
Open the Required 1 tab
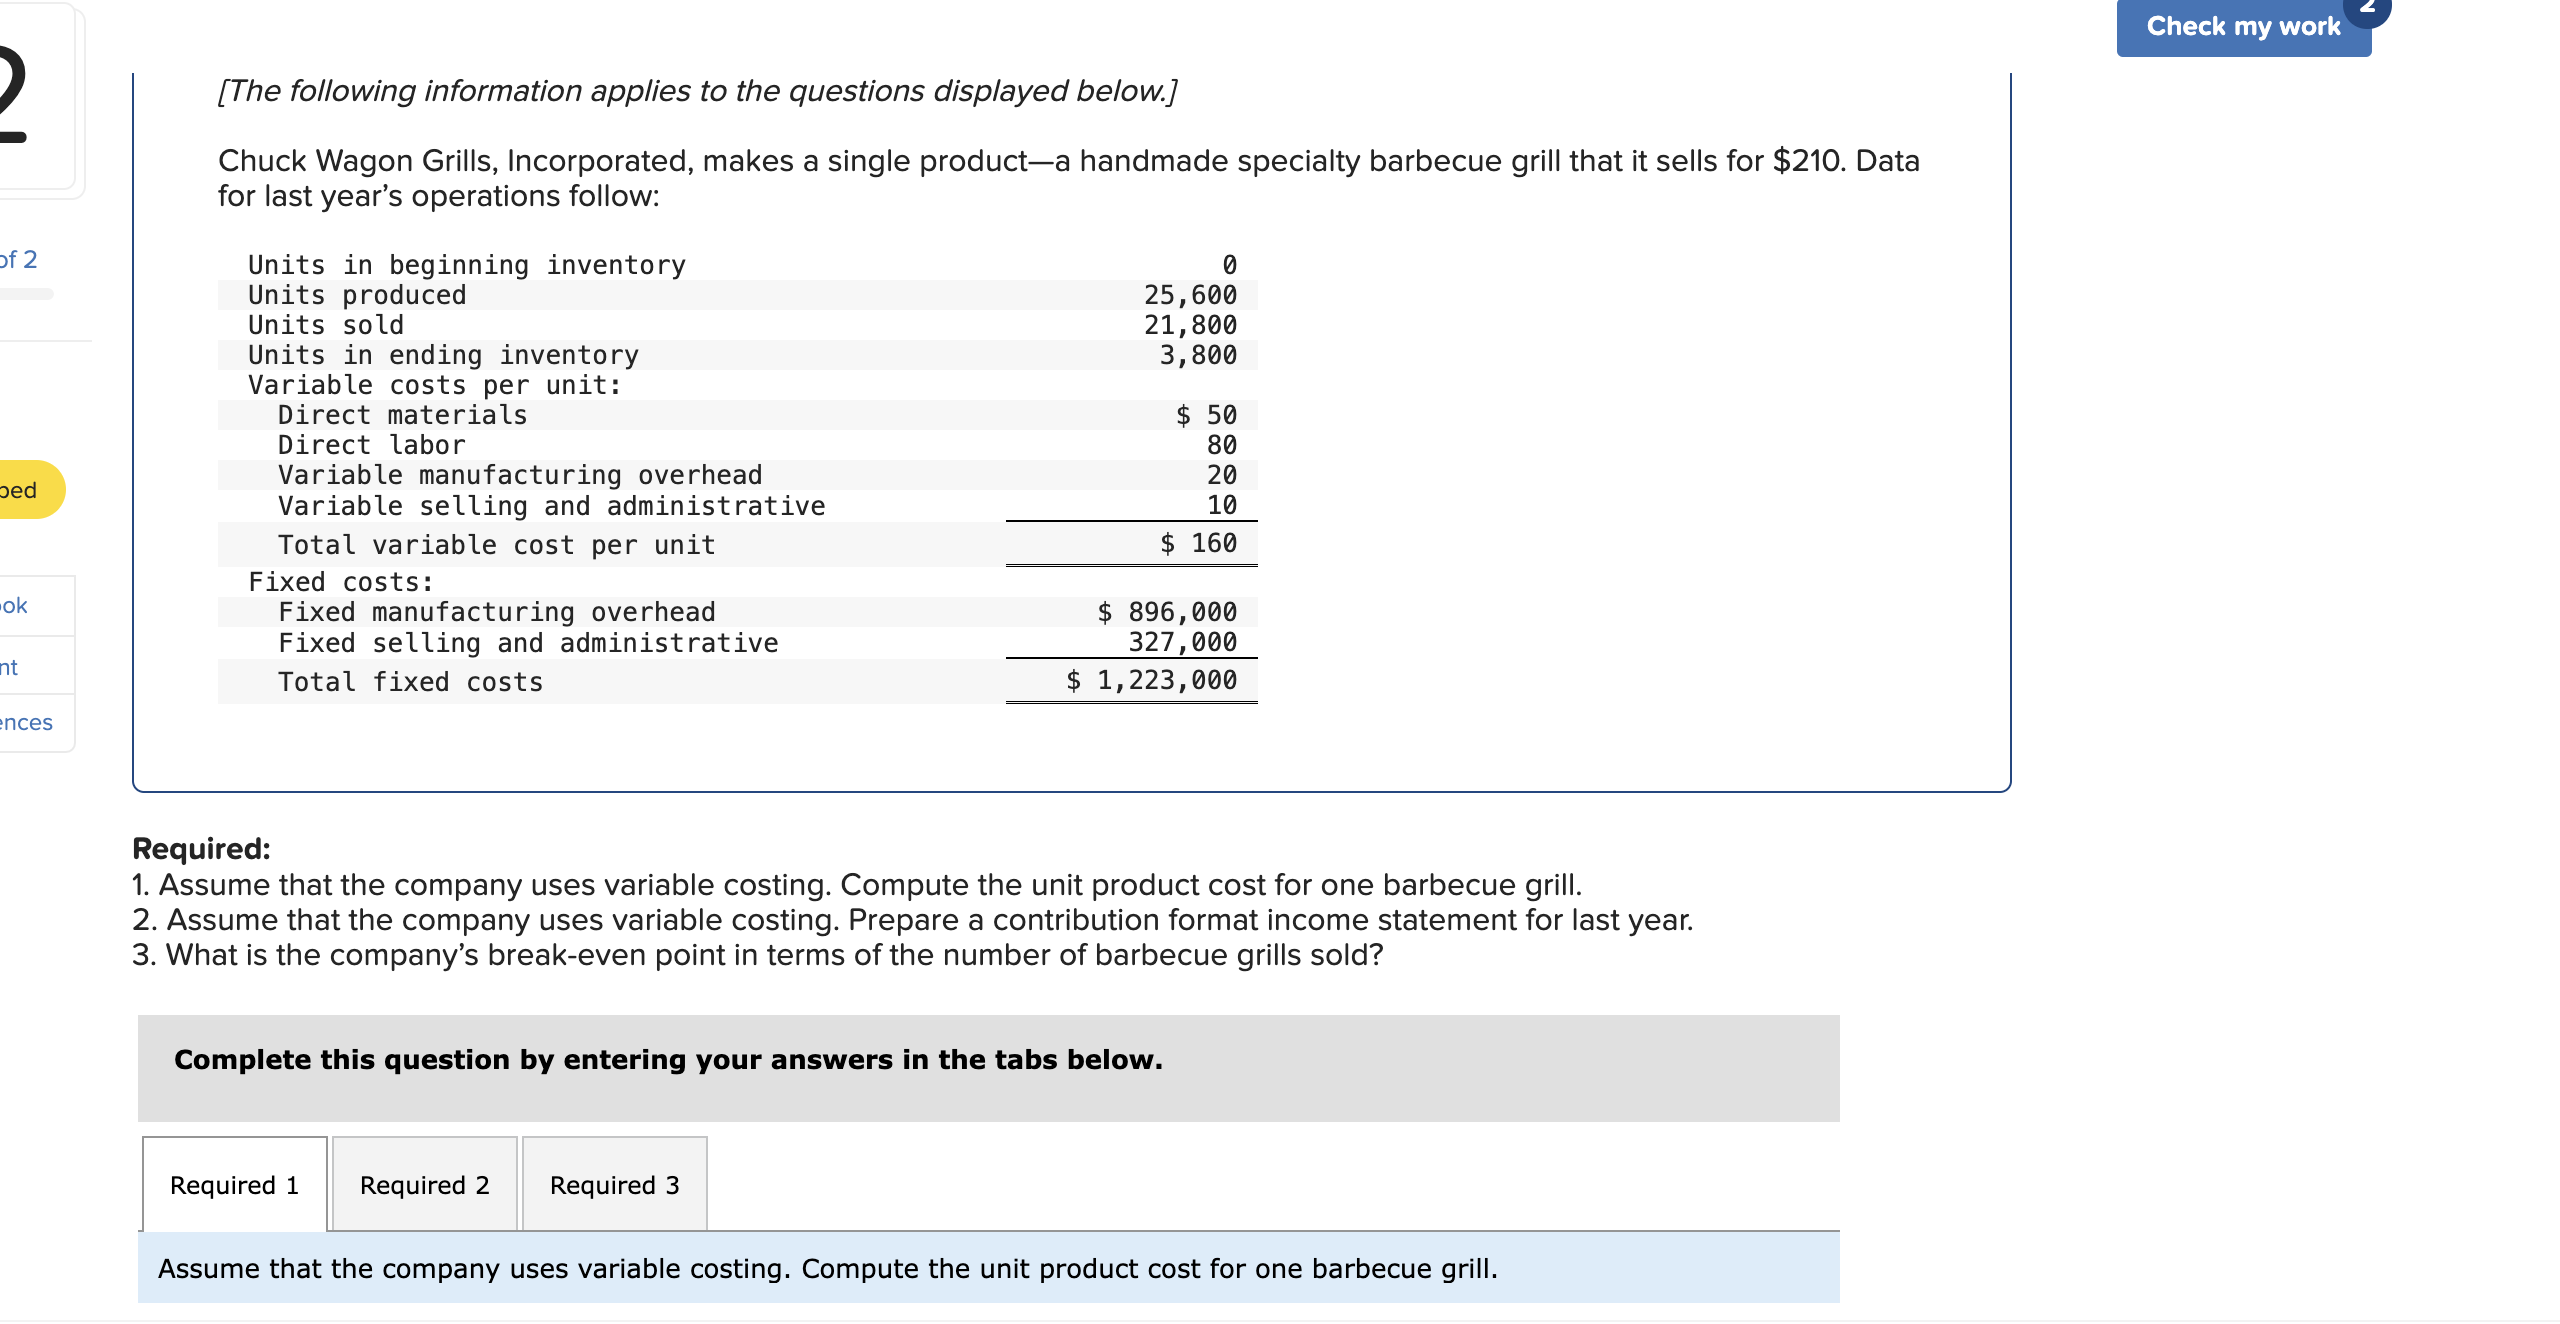point(233,1184)
